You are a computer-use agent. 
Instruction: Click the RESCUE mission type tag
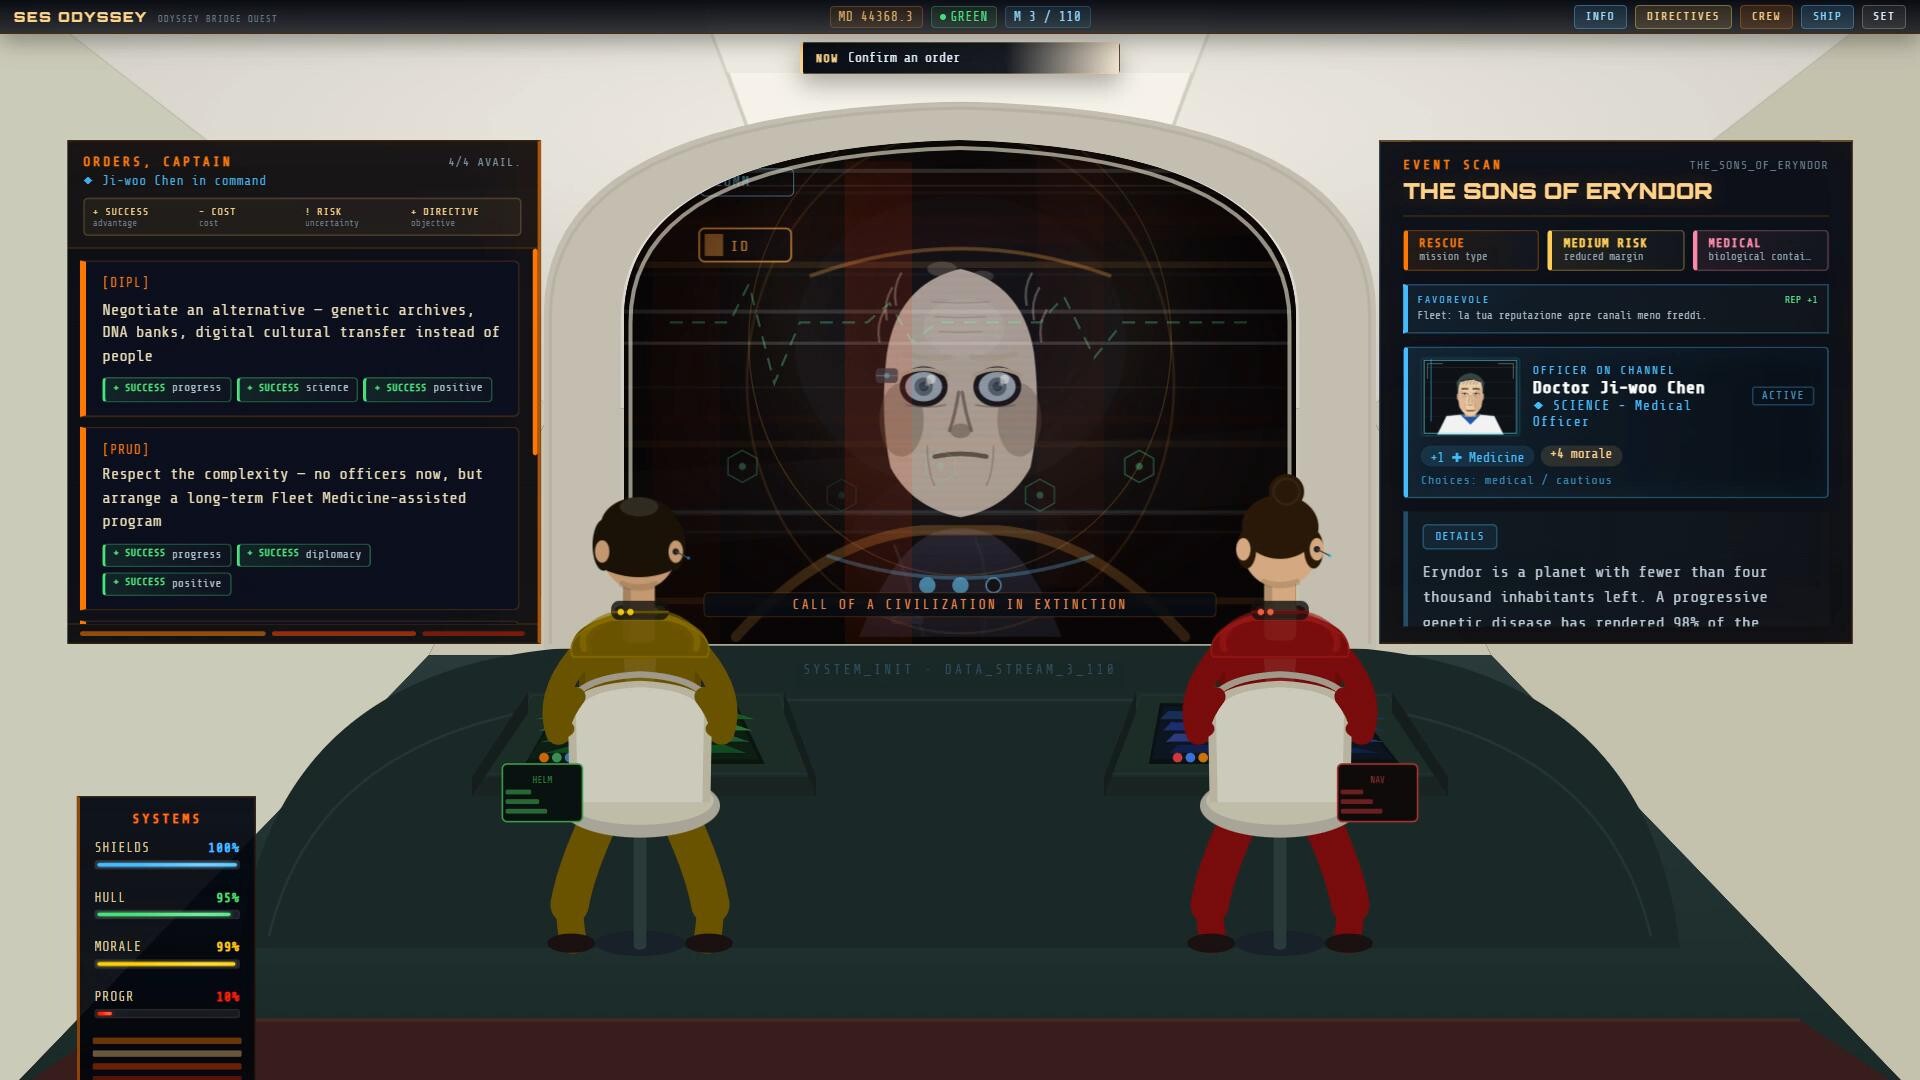click(x=1471, y=250)
